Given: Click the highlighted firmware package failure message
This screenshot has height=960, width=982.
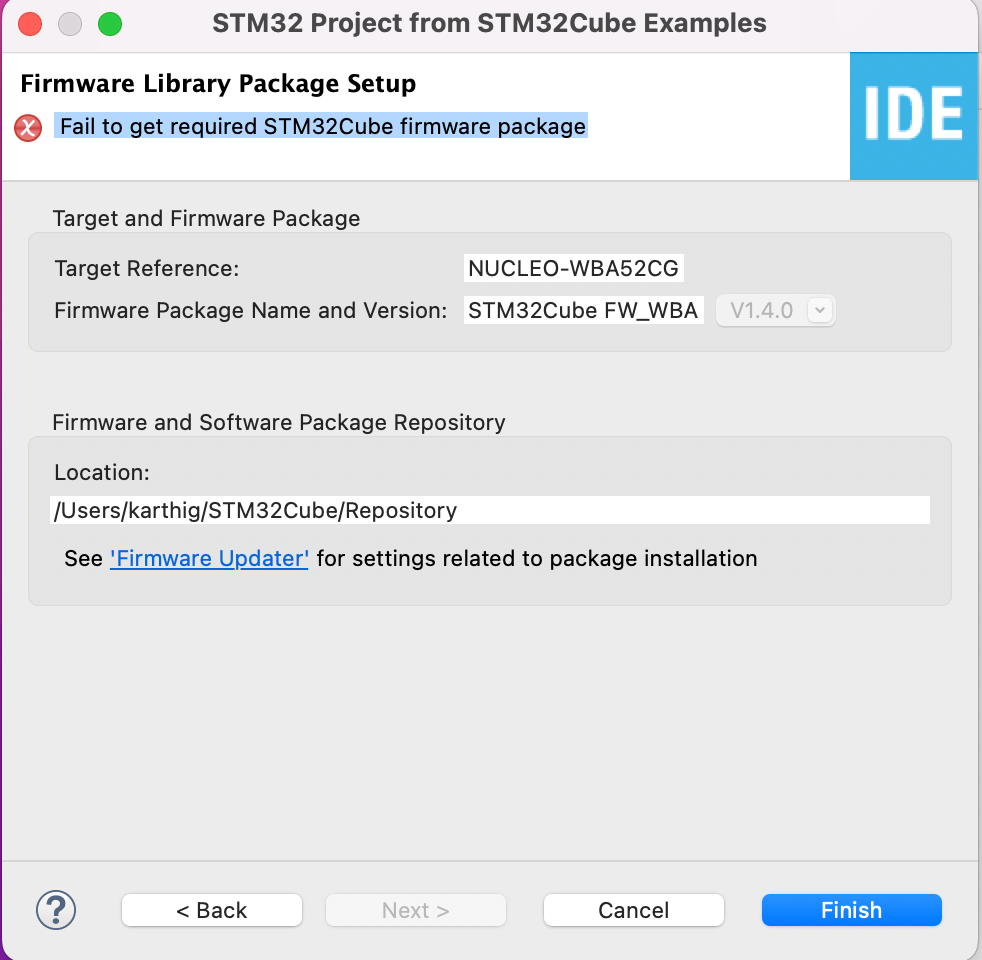Looking at the screenshot, I should pos(322,127).
